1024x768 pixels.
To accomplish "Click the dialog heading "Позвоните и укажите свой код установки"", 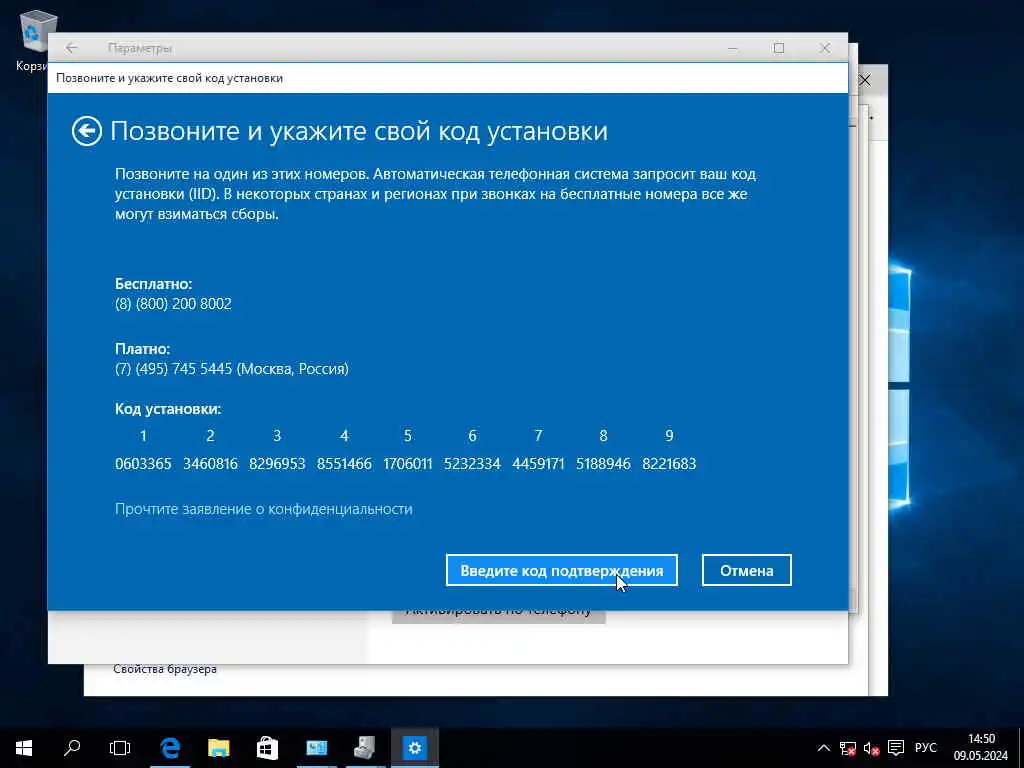I will coord(359,131).
